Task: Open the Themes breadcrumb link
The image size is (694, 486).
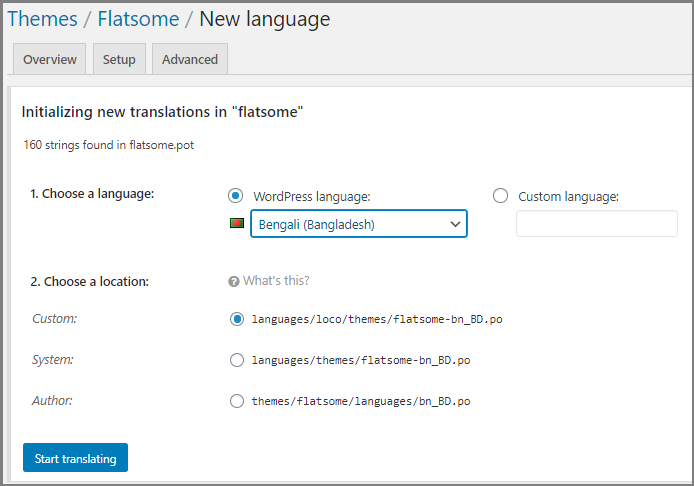Action: click(x=42, y=19)
